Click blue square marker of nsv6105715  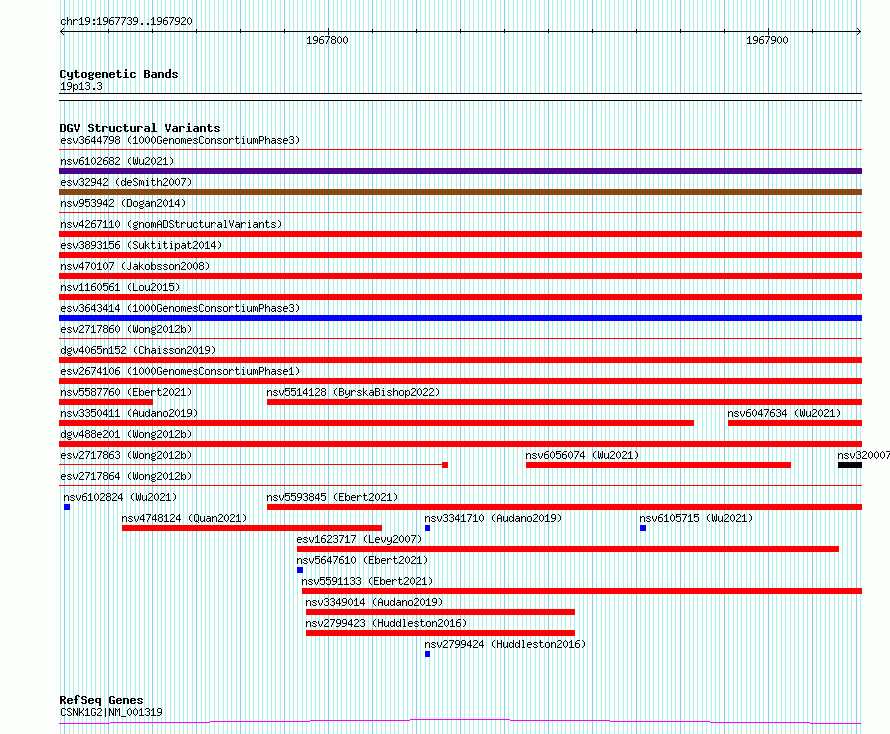643,528
